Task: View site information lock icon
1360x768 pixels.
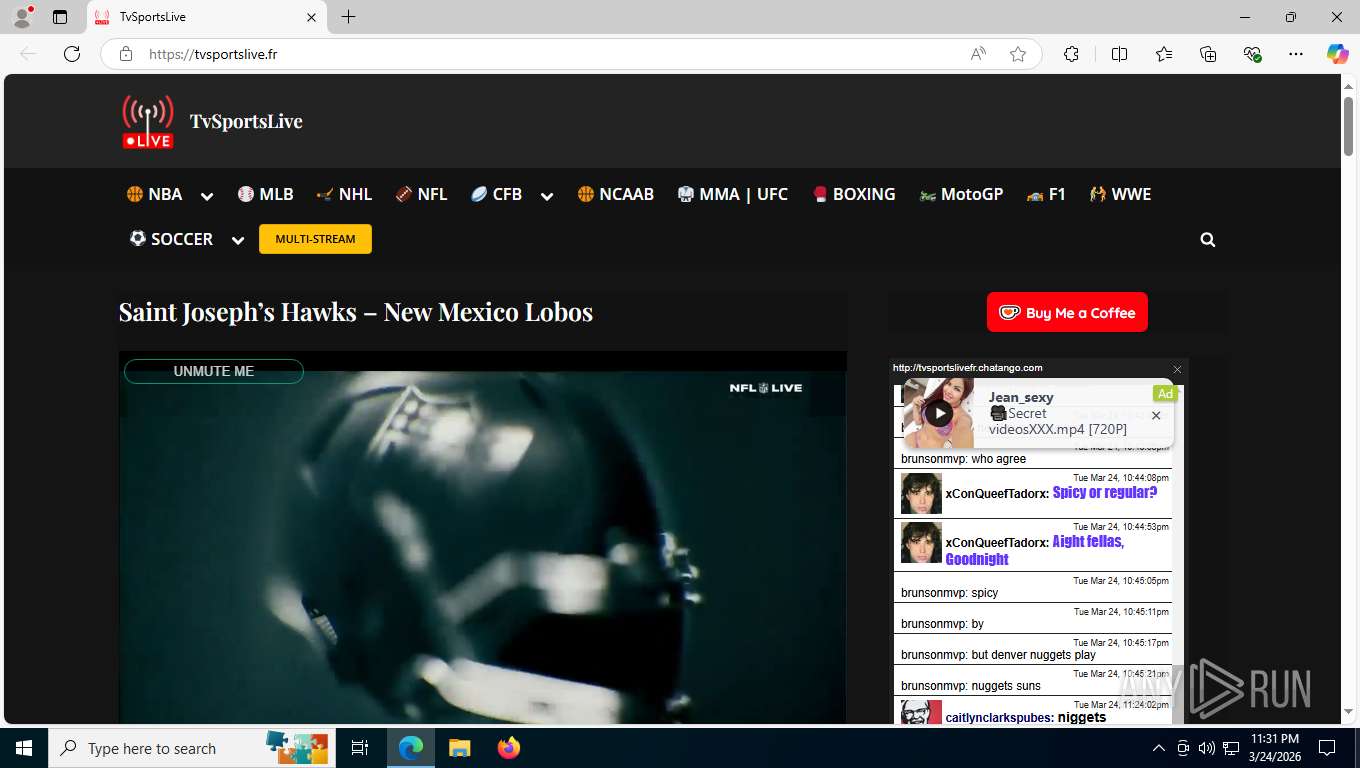Action: 126,54
